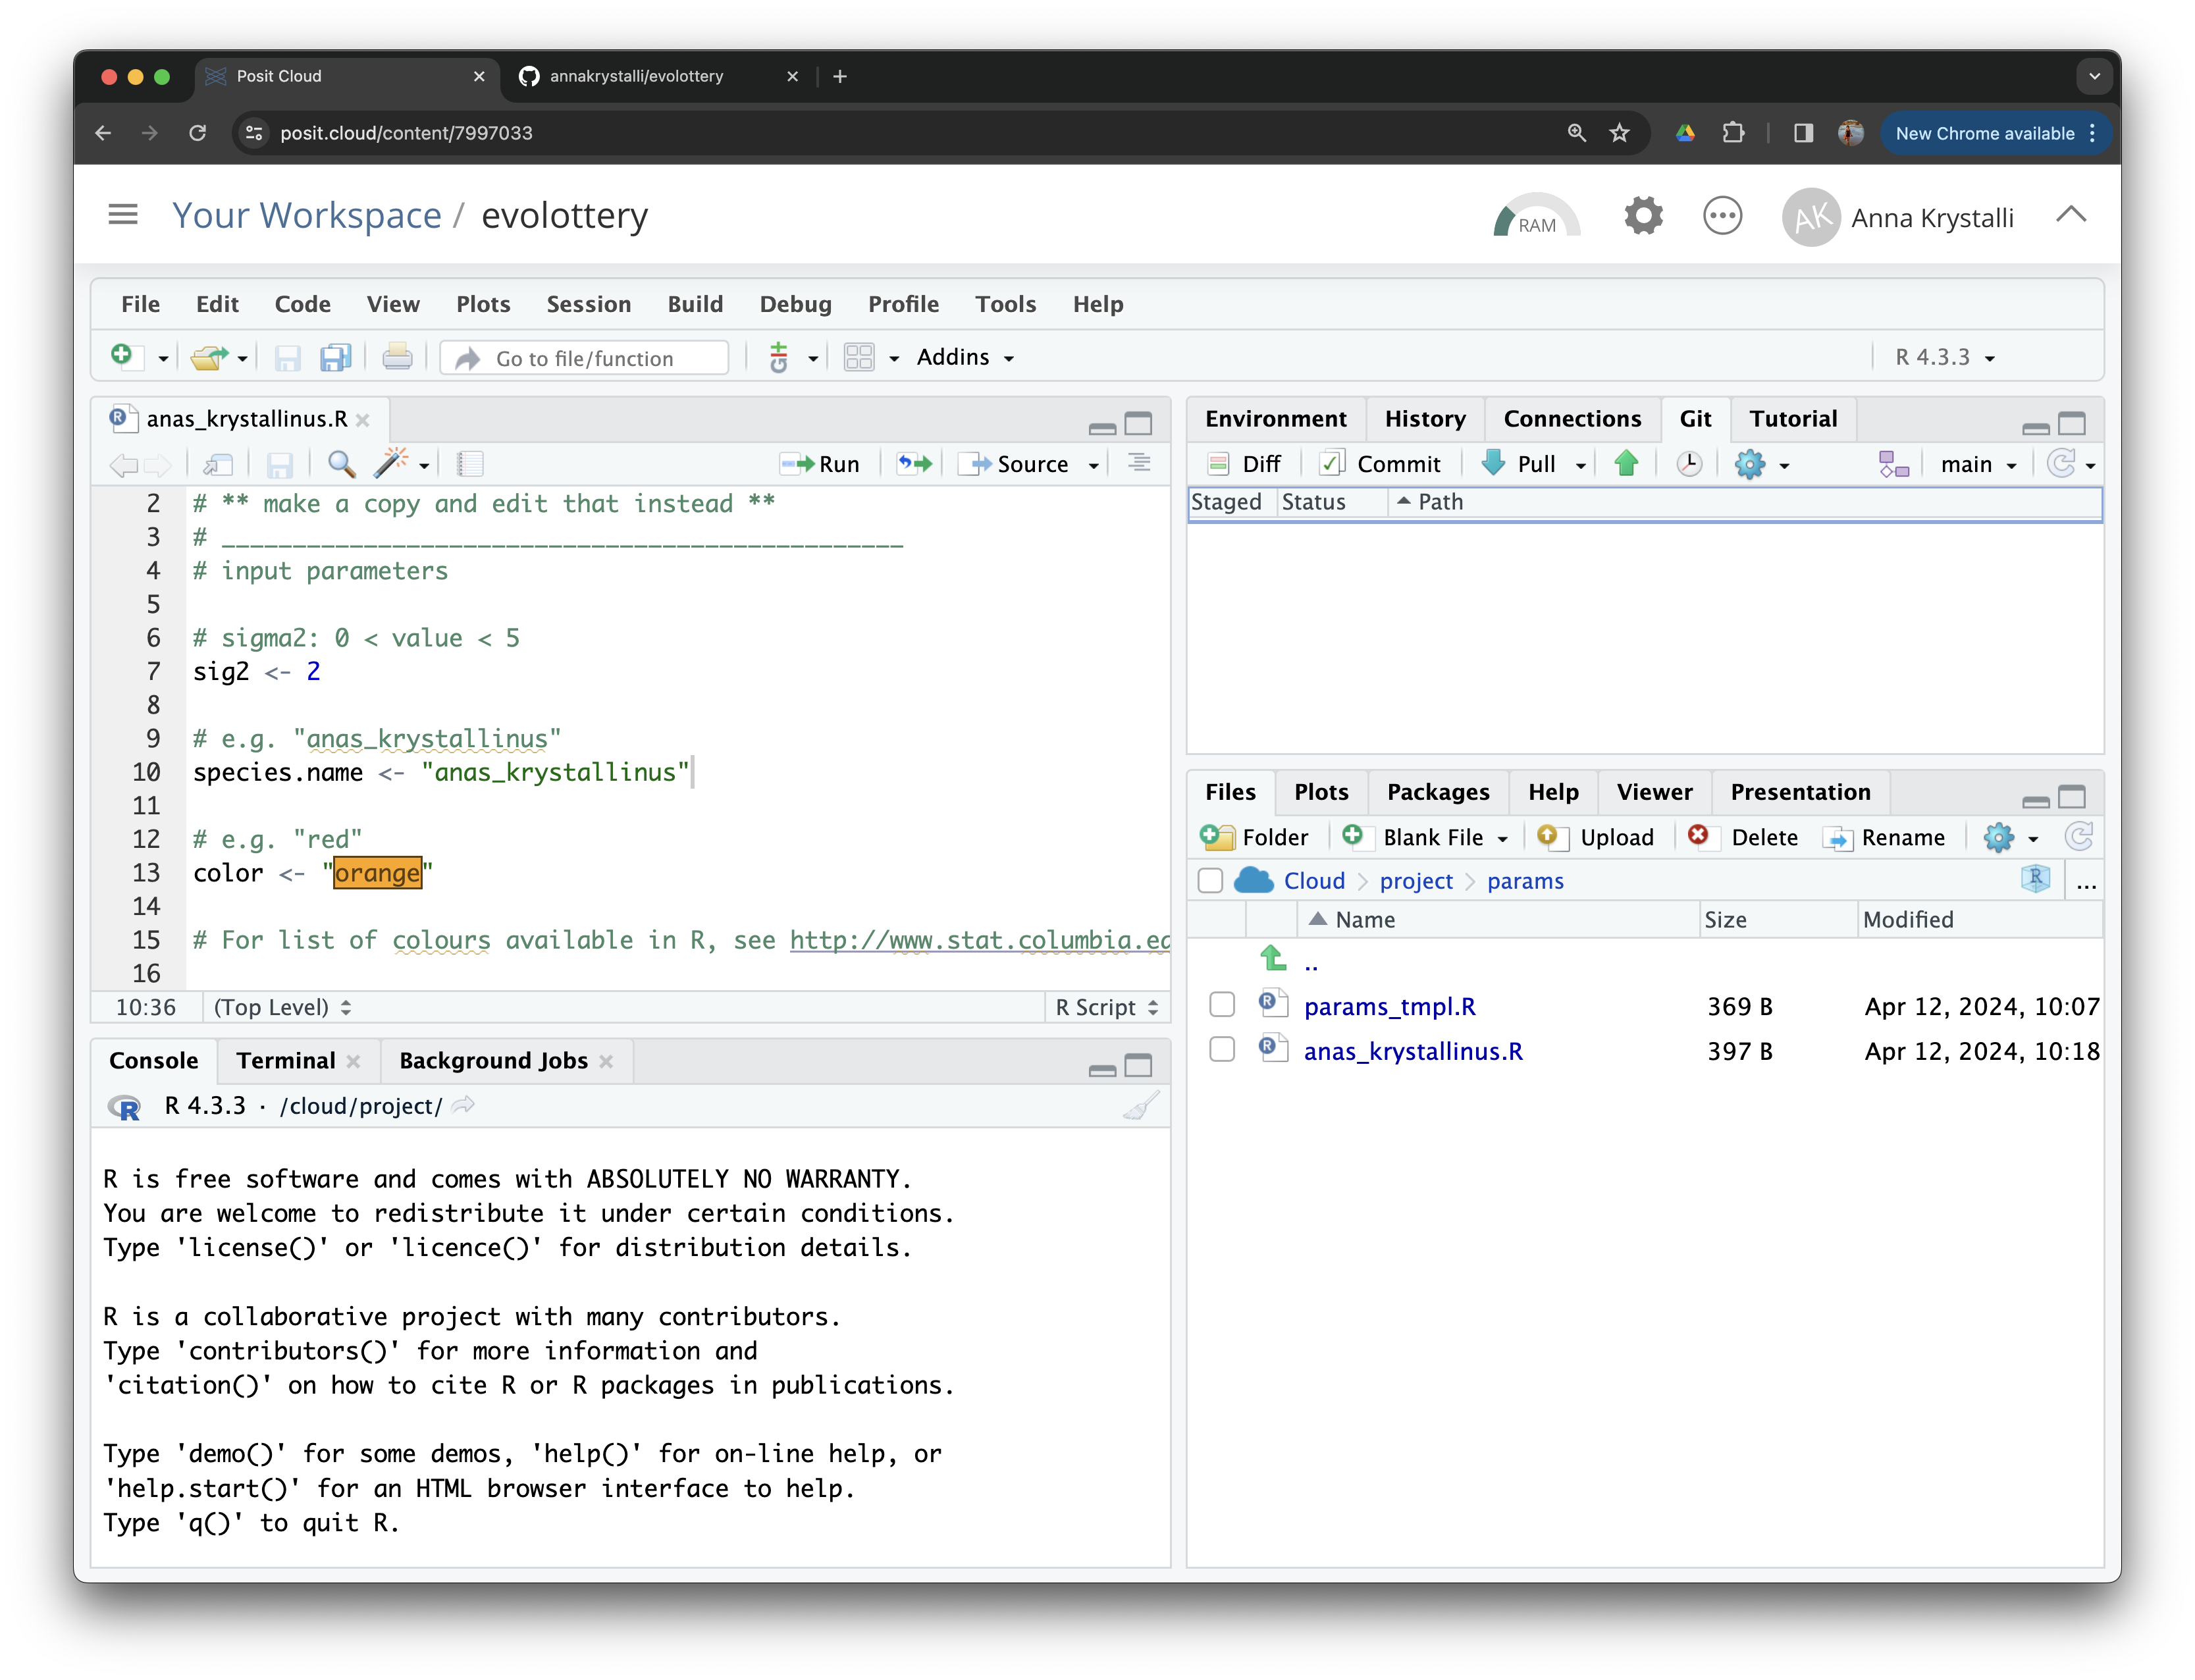Click the Git History clock icon
This screenshot has height=1680, width=2195.
pyautogui.click(x=1689, y=464)
